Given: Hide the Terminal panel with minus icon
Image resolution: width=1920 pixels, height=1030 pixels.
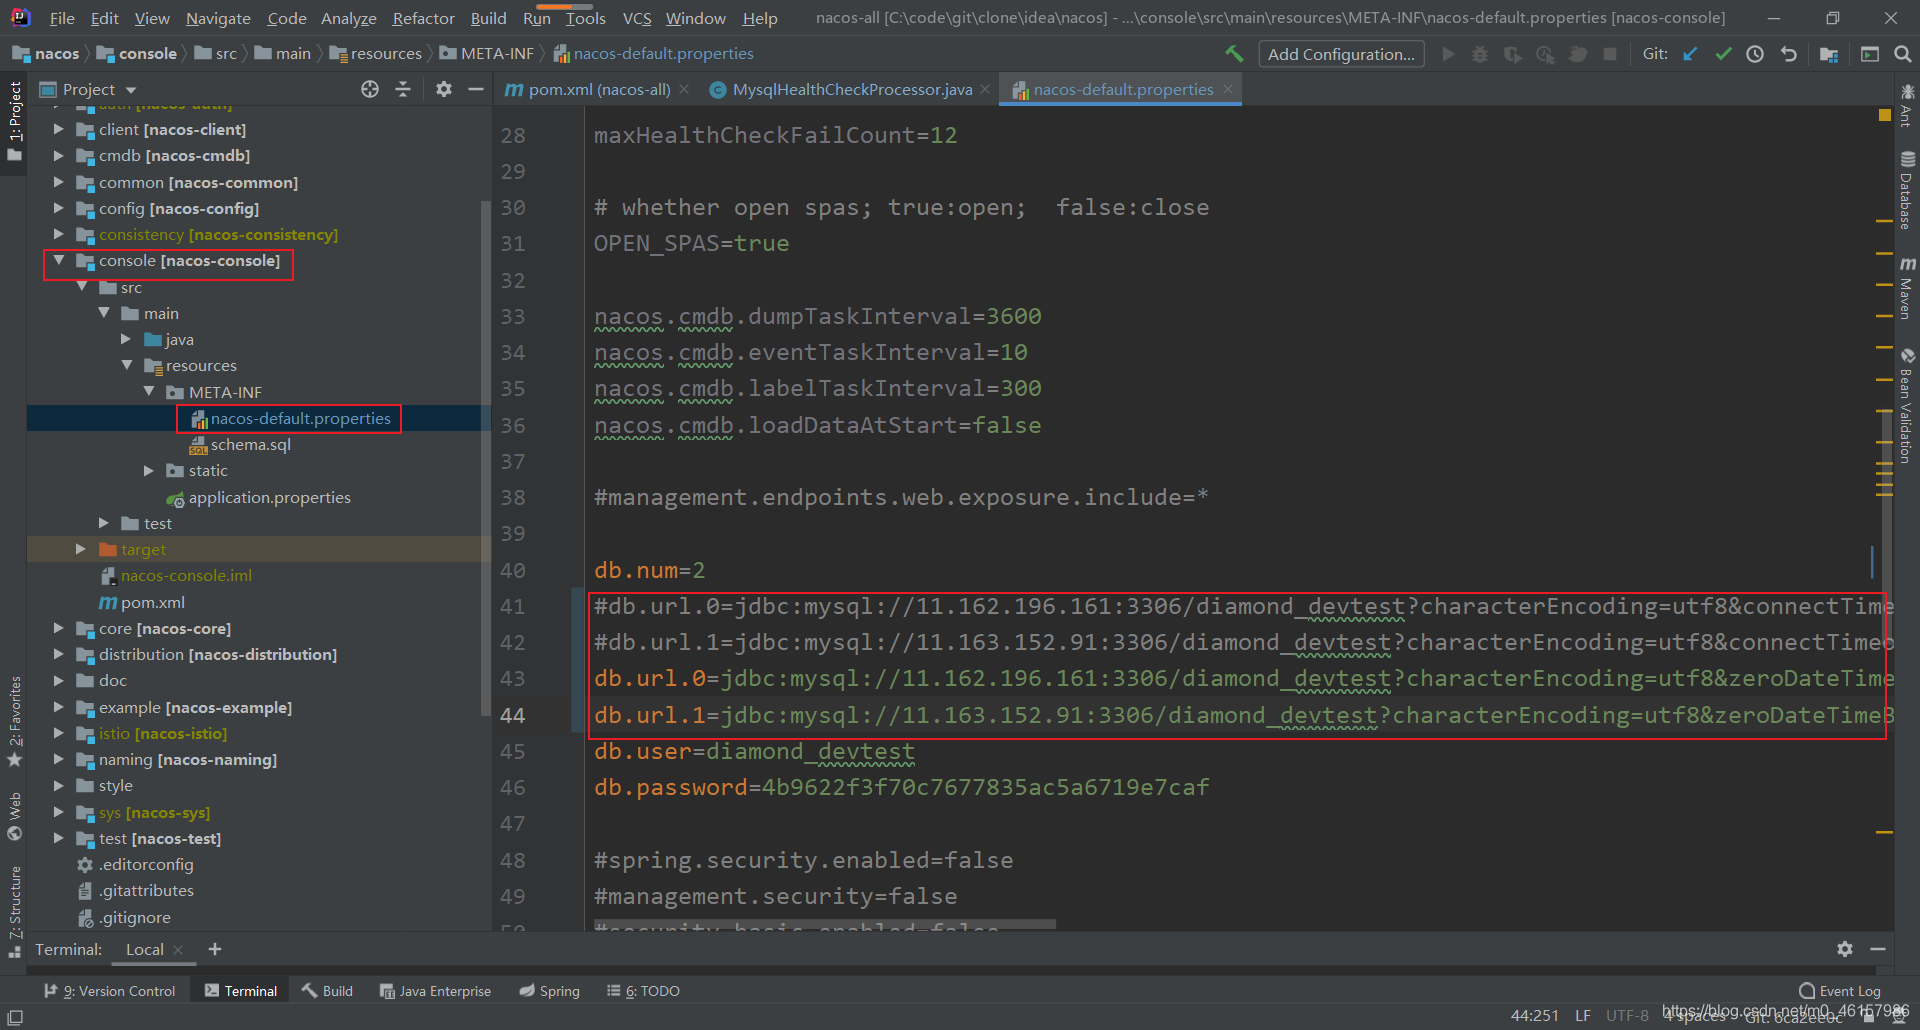Looking at the screenshot, I should (x=1878, y=949).
